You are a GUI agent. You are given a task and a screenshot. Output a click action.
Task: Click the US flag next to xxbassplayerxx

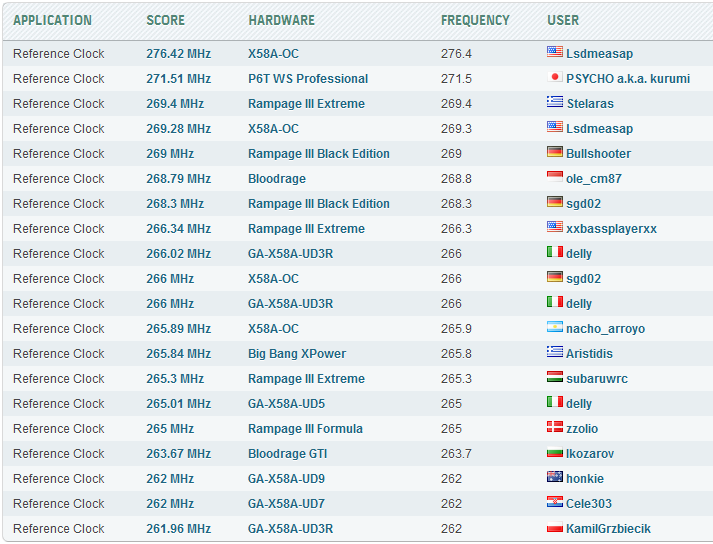click(x=554, y=227)
